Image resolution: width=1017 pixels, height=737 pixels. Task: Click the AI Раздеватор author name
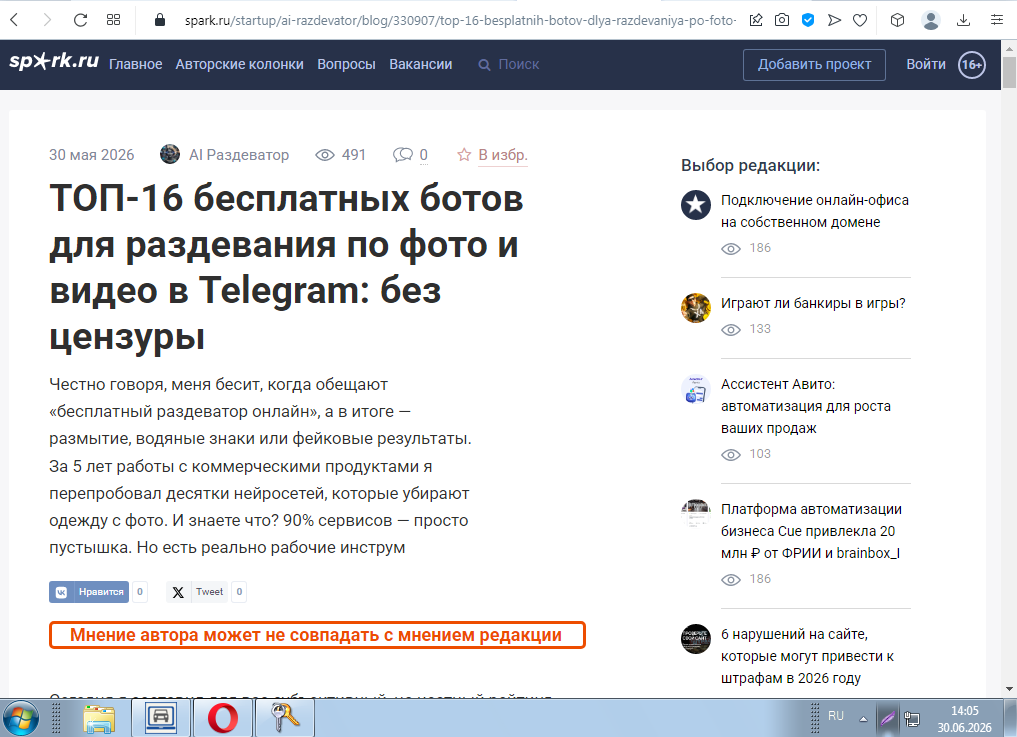239,155
